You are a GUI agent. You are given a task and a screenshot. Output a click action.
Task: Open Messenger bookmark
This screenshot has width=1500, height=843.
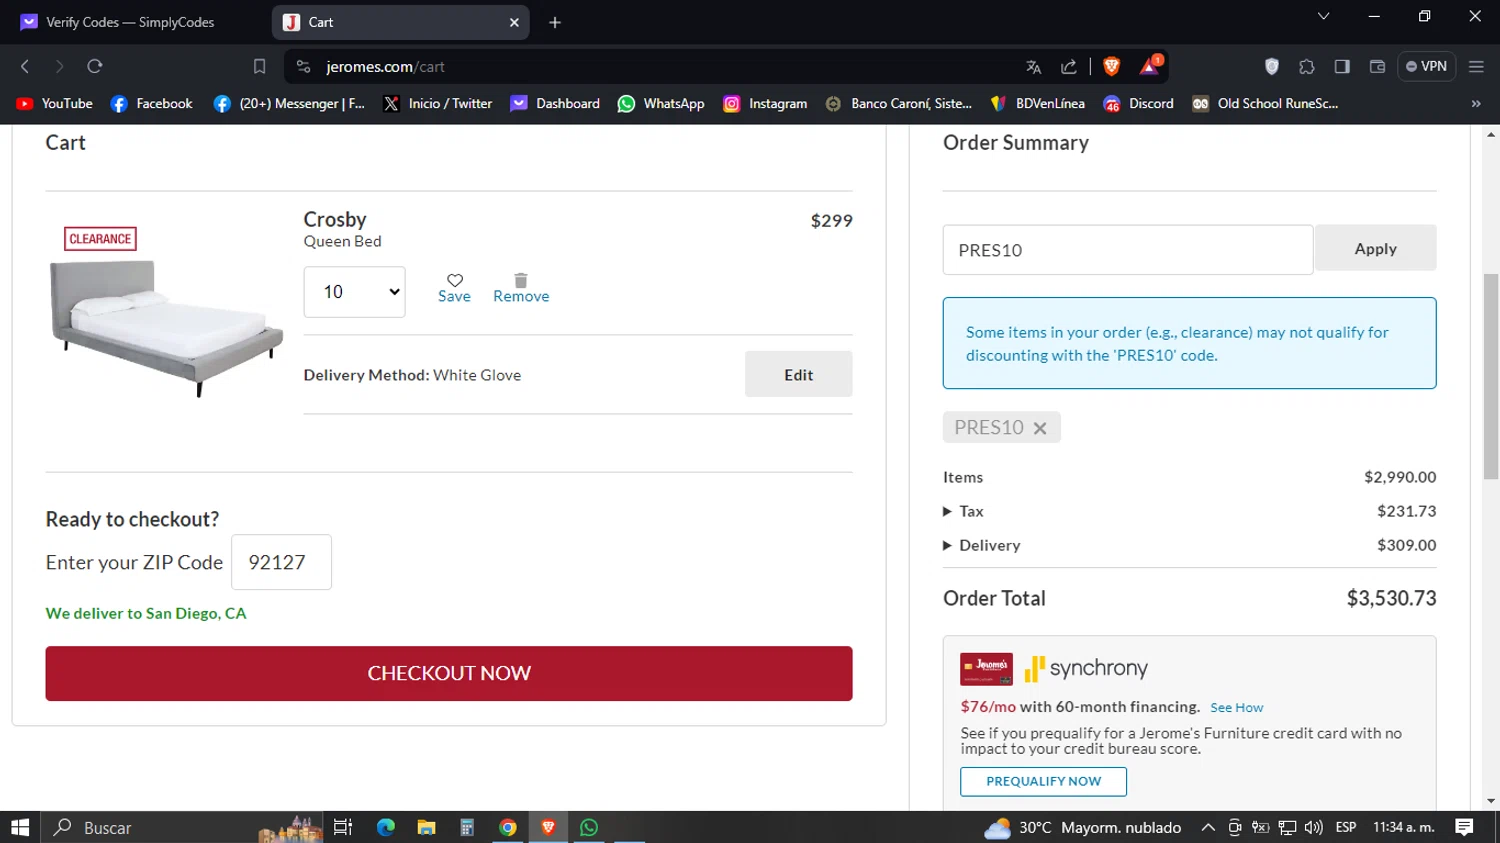tap(289, 103)
